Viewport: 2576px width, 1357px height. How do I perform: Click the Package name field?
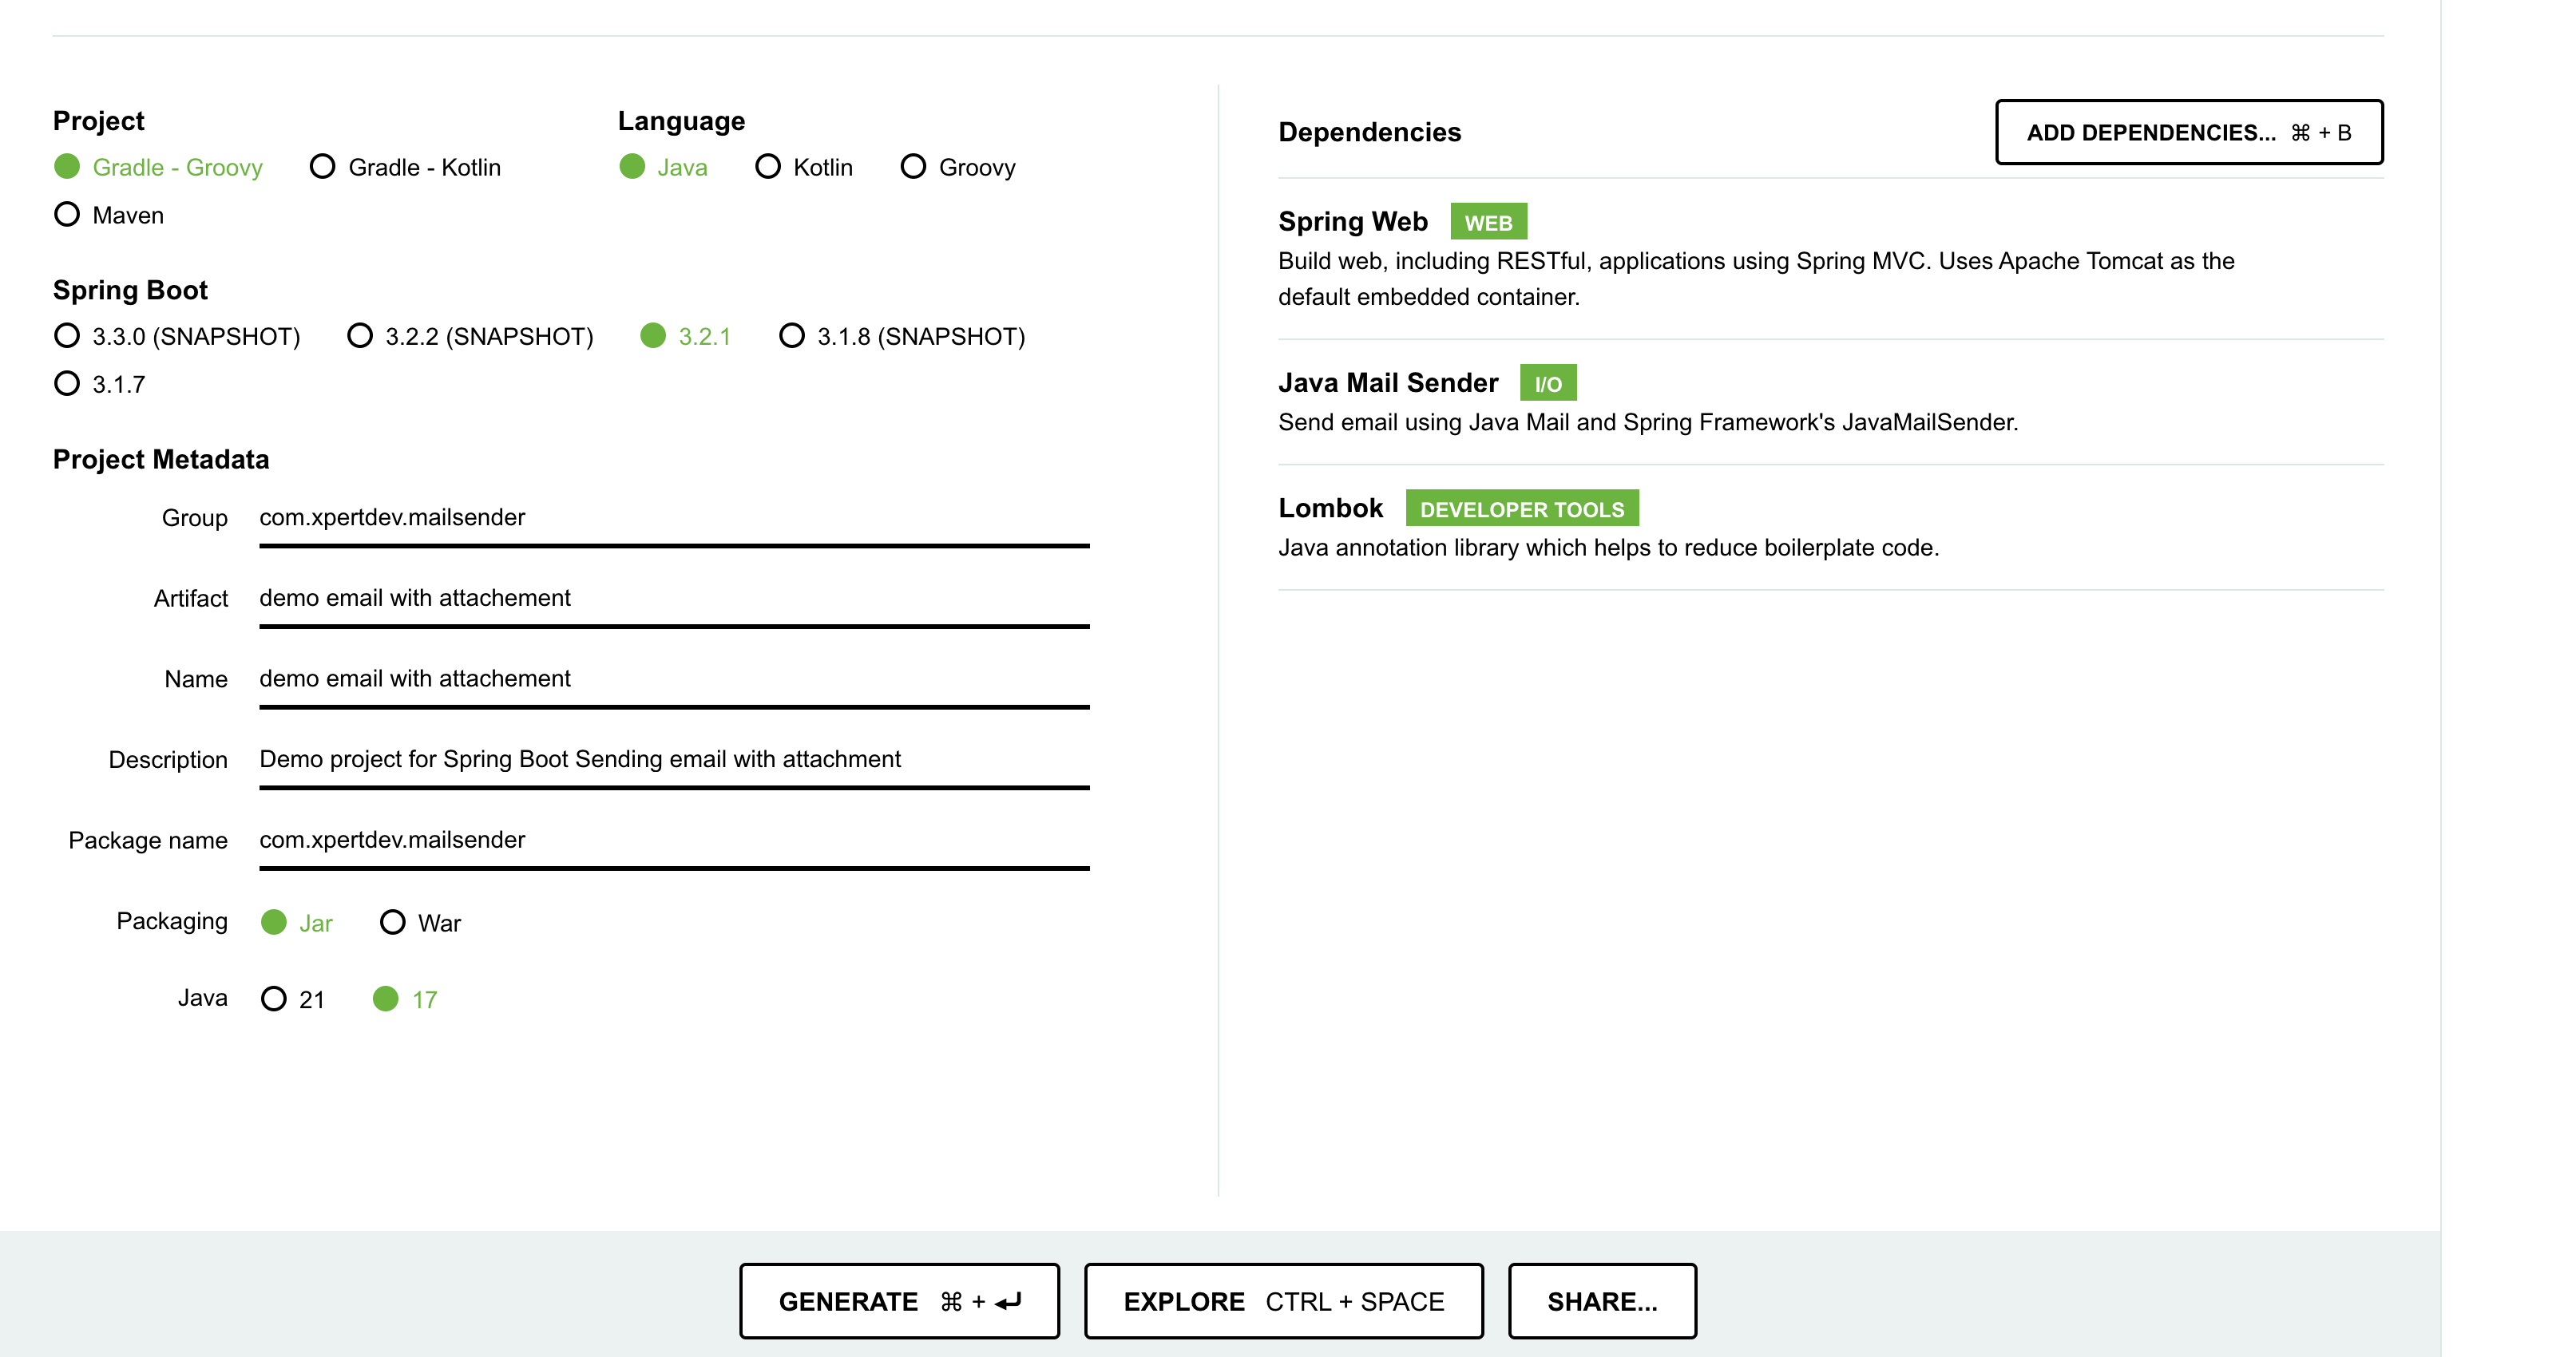tap(673, 840)
